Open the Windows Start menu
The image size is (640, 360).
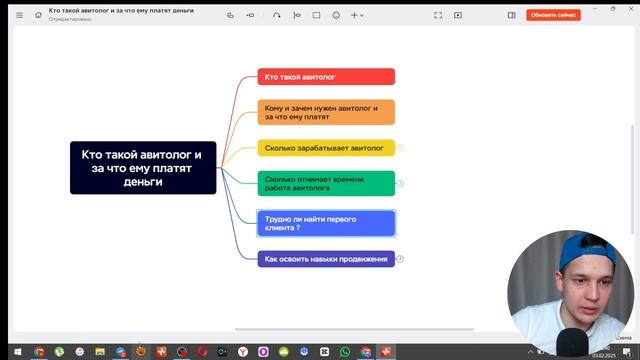tap(18, 351)
